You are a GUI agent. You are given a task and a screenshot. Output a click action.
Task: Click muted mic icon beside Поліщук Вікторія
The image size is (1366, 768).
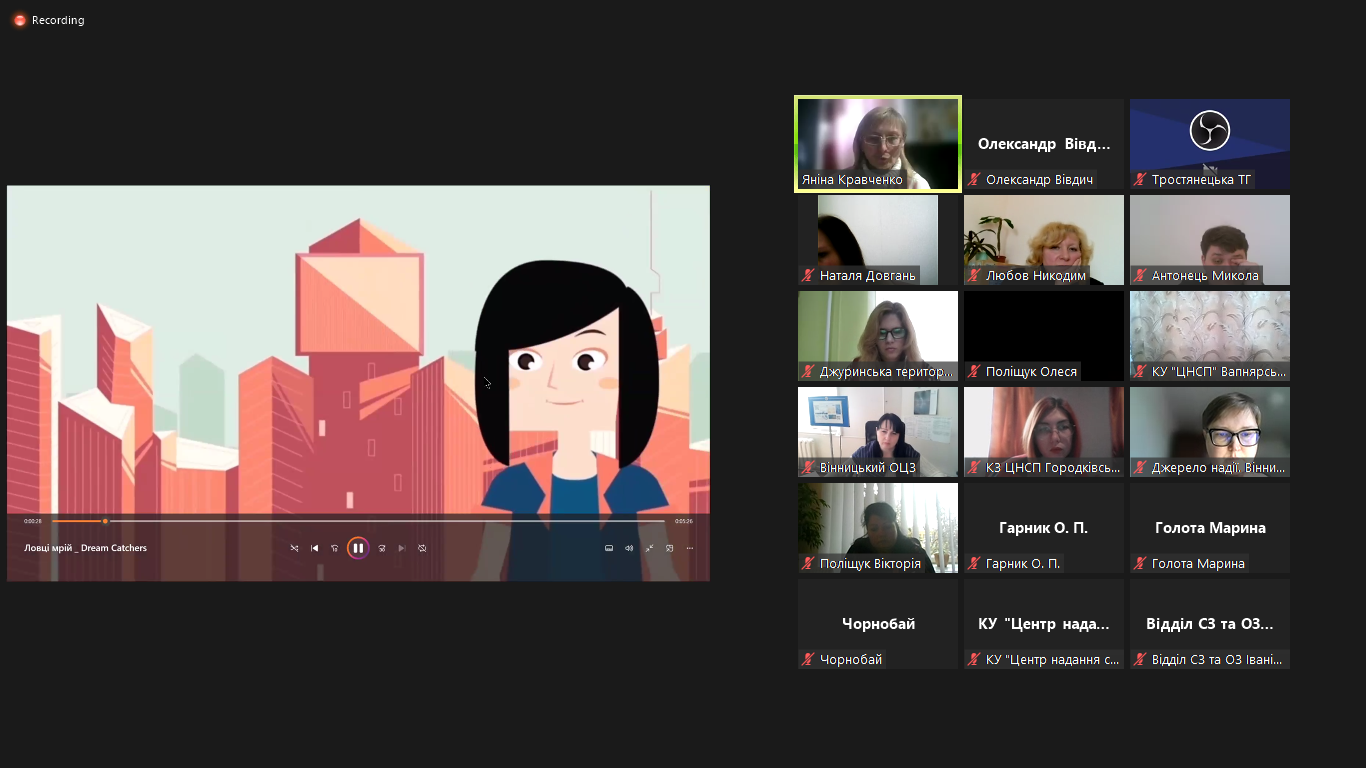[x=808, y=564]
